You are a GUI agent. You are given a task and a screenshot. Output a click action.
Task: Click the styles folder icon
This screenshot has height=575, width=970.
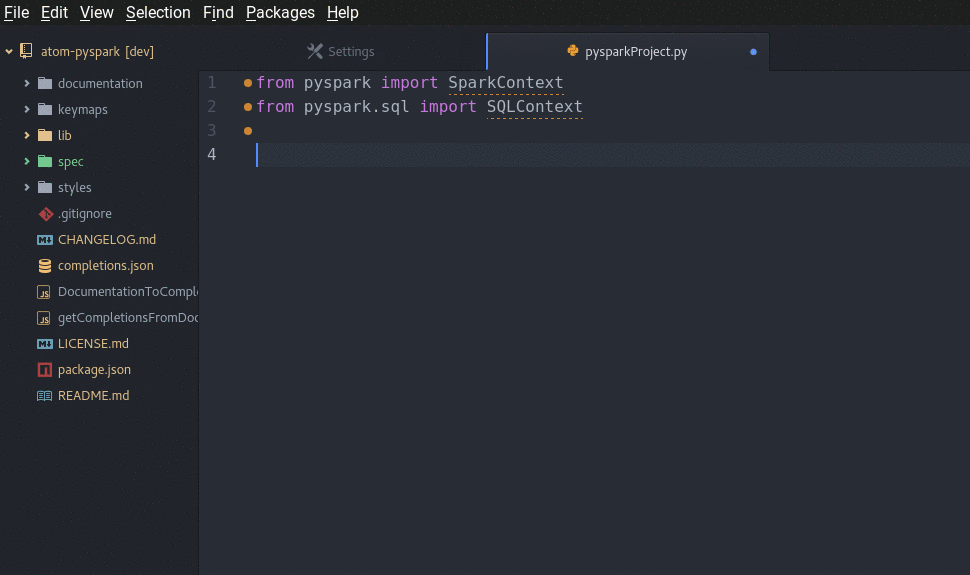(45, 187)
